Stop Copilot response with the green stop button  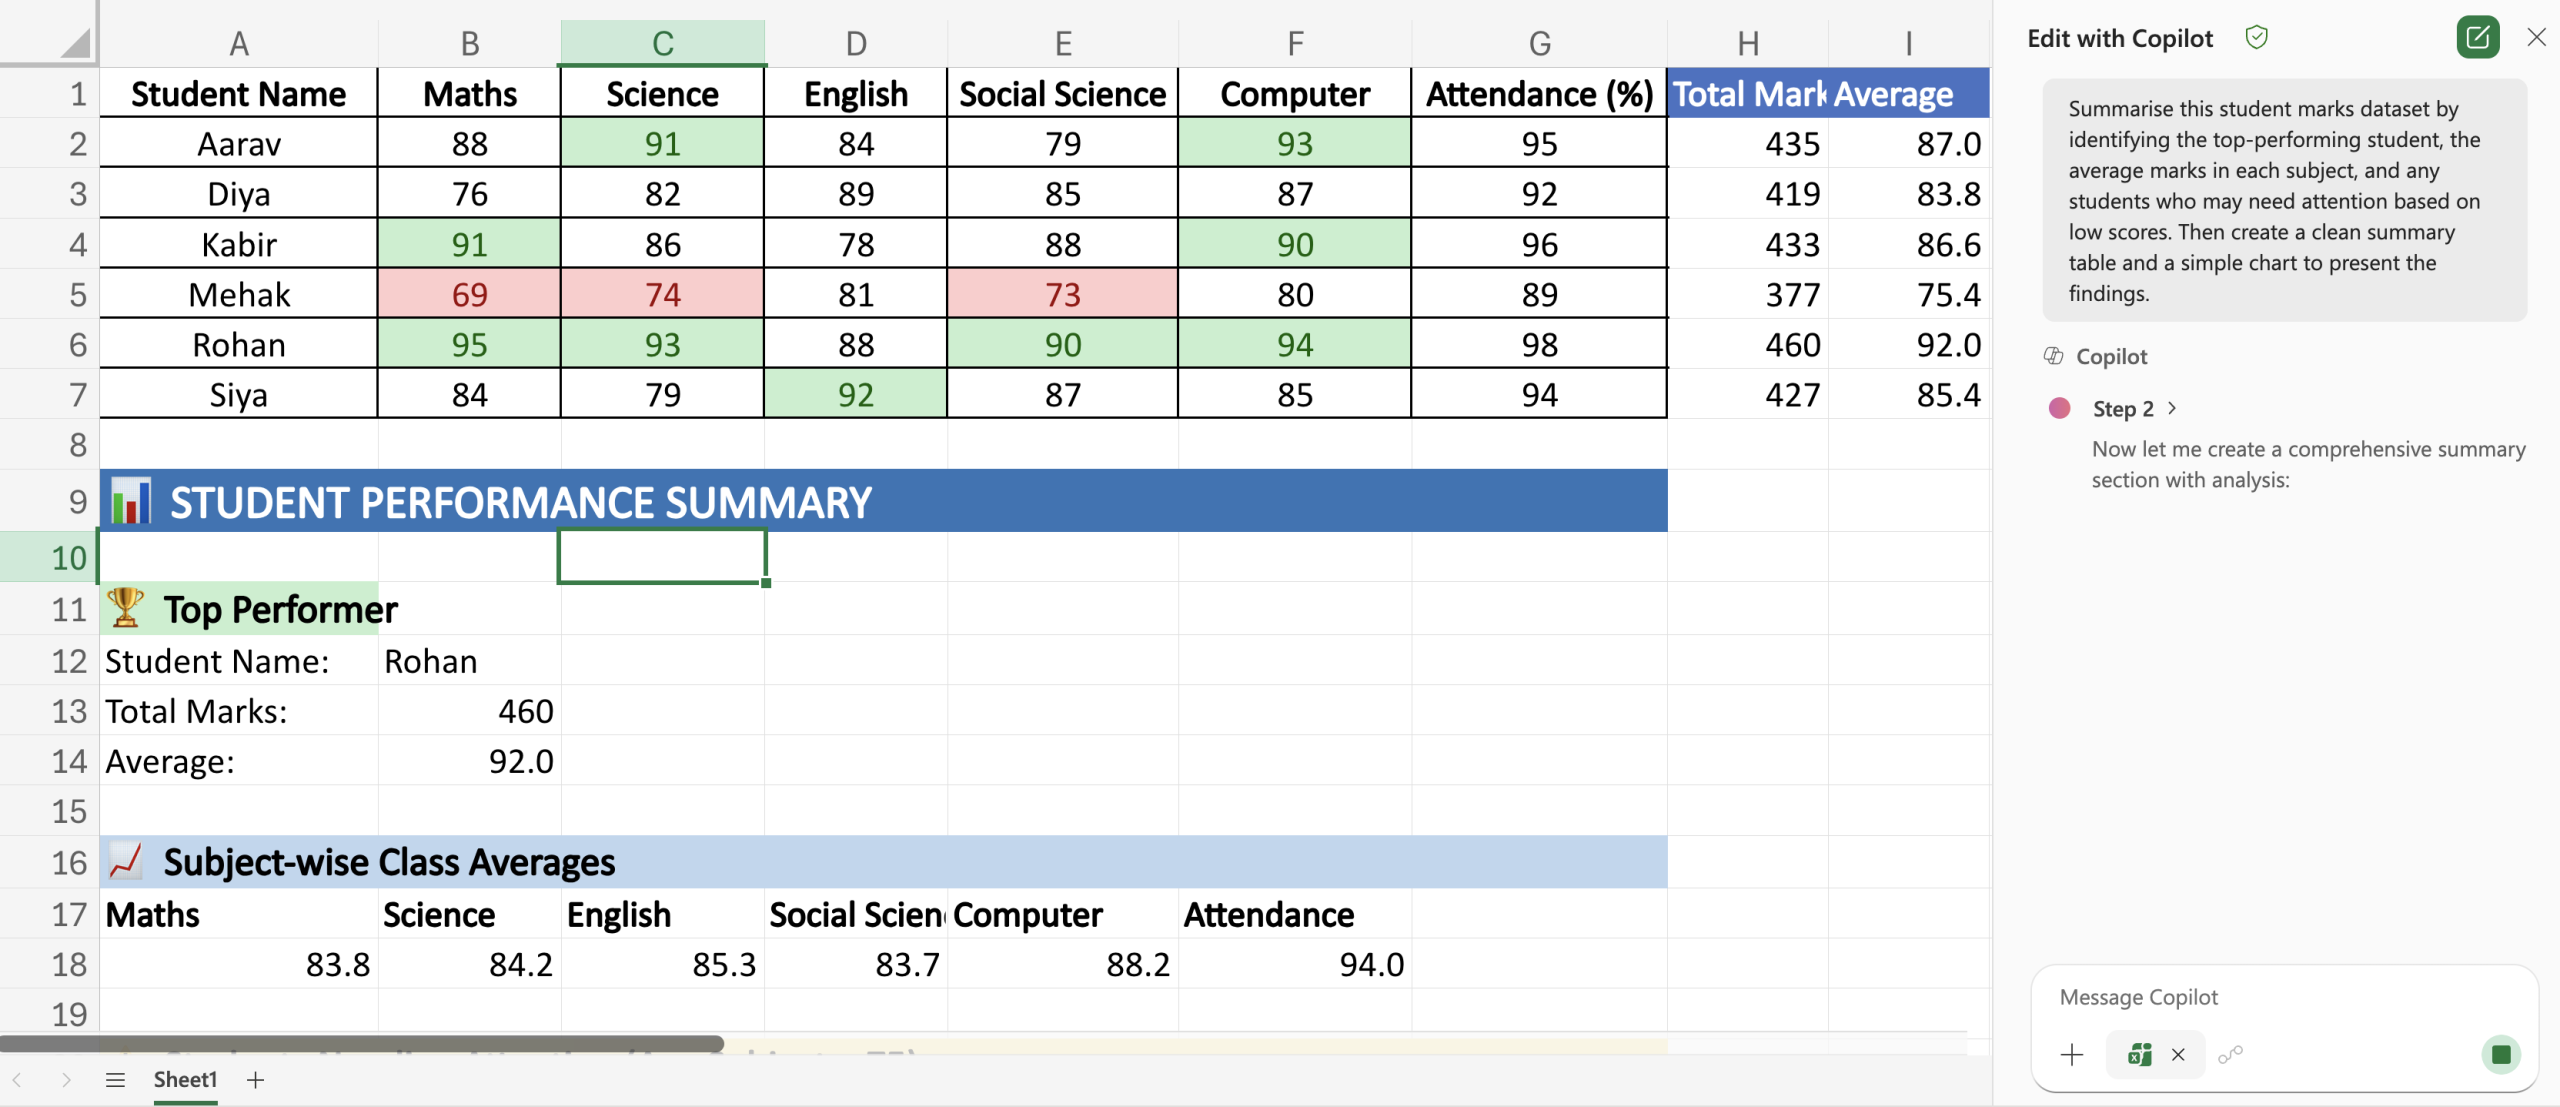2501,1054
